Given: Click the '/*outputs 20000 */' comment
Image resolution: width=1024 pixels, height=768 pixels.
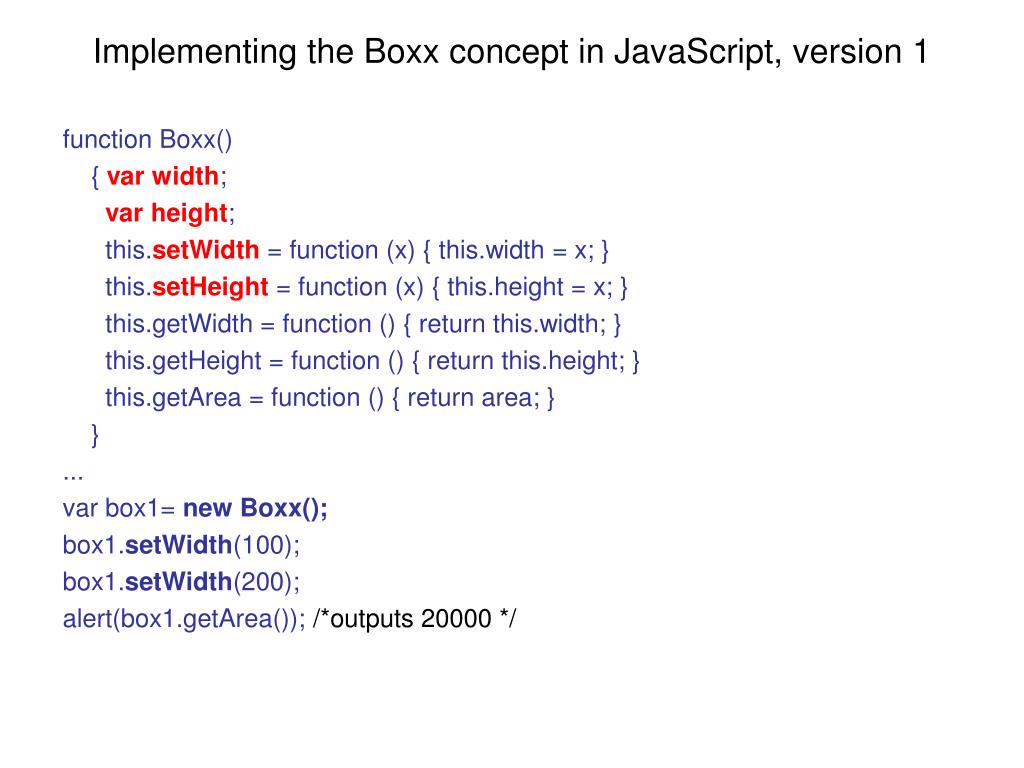Looking at the screenshot, I should [415, 619].
